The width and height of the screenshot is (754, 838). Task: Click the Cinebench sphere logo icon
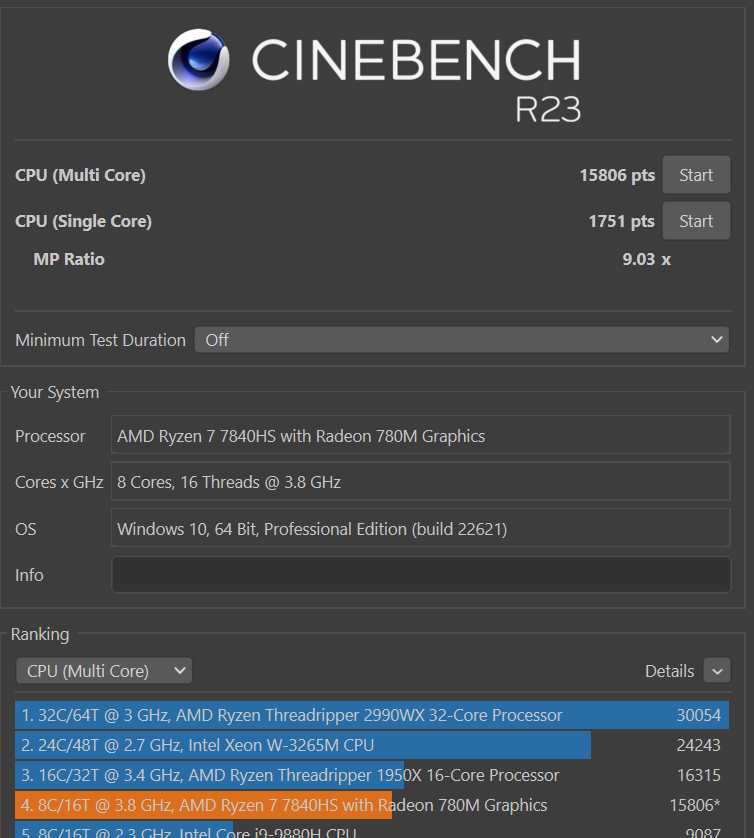(x=199, y=59)
